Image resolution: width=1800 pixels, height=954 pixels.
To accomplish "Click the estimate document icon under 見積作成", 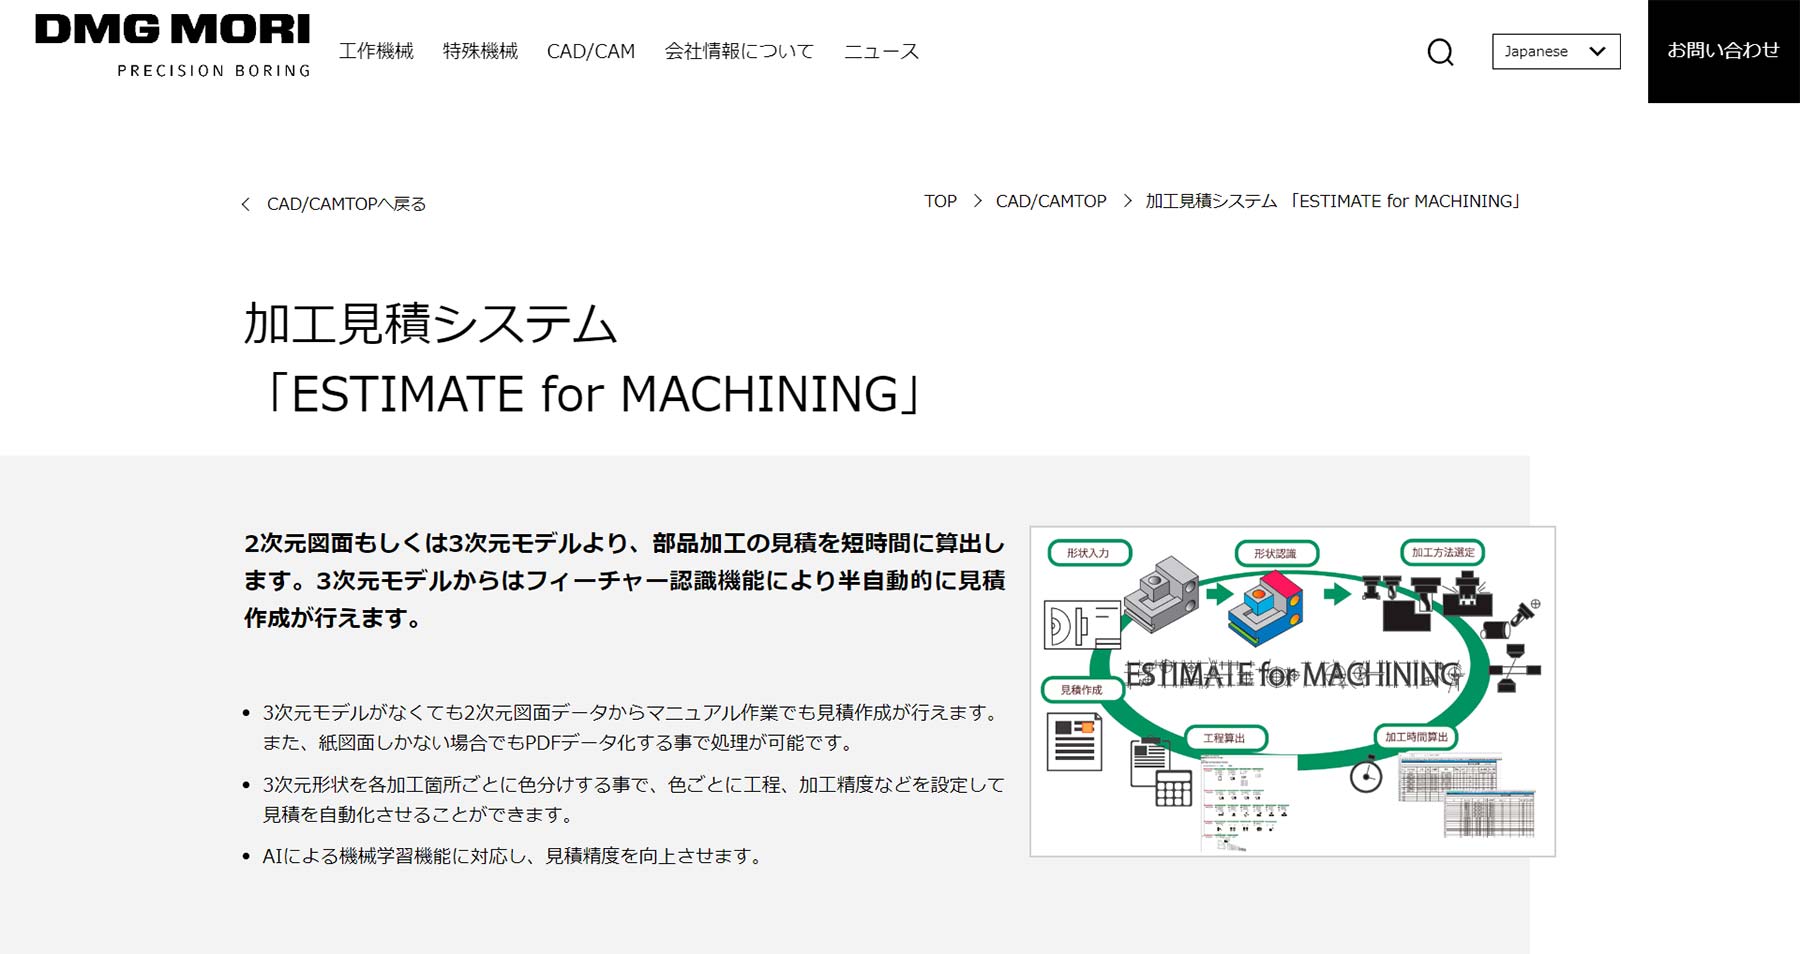I will click(1074, 742).
